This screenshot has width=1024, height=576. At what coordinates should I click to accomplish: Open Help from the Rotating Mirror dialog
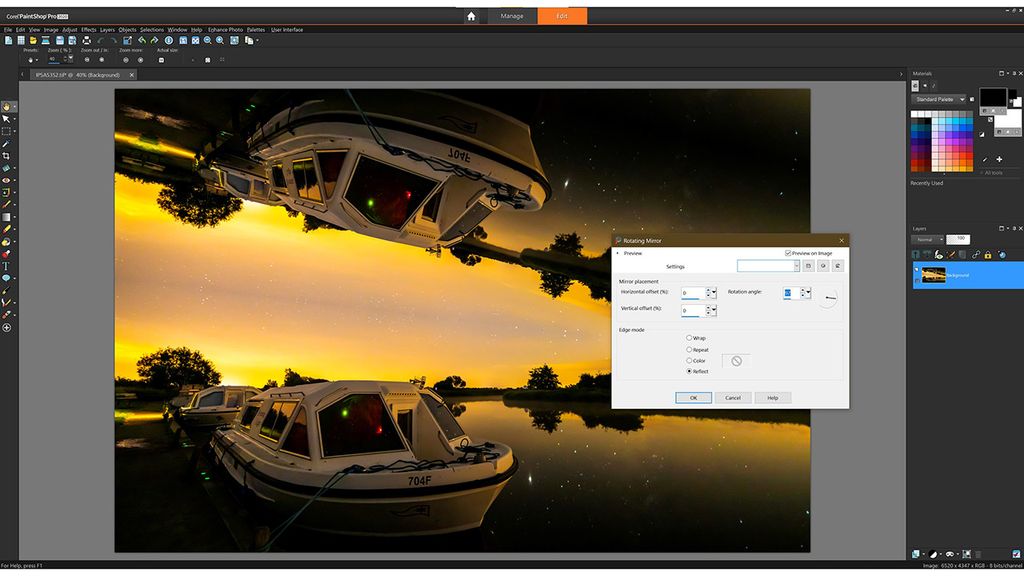772,397
